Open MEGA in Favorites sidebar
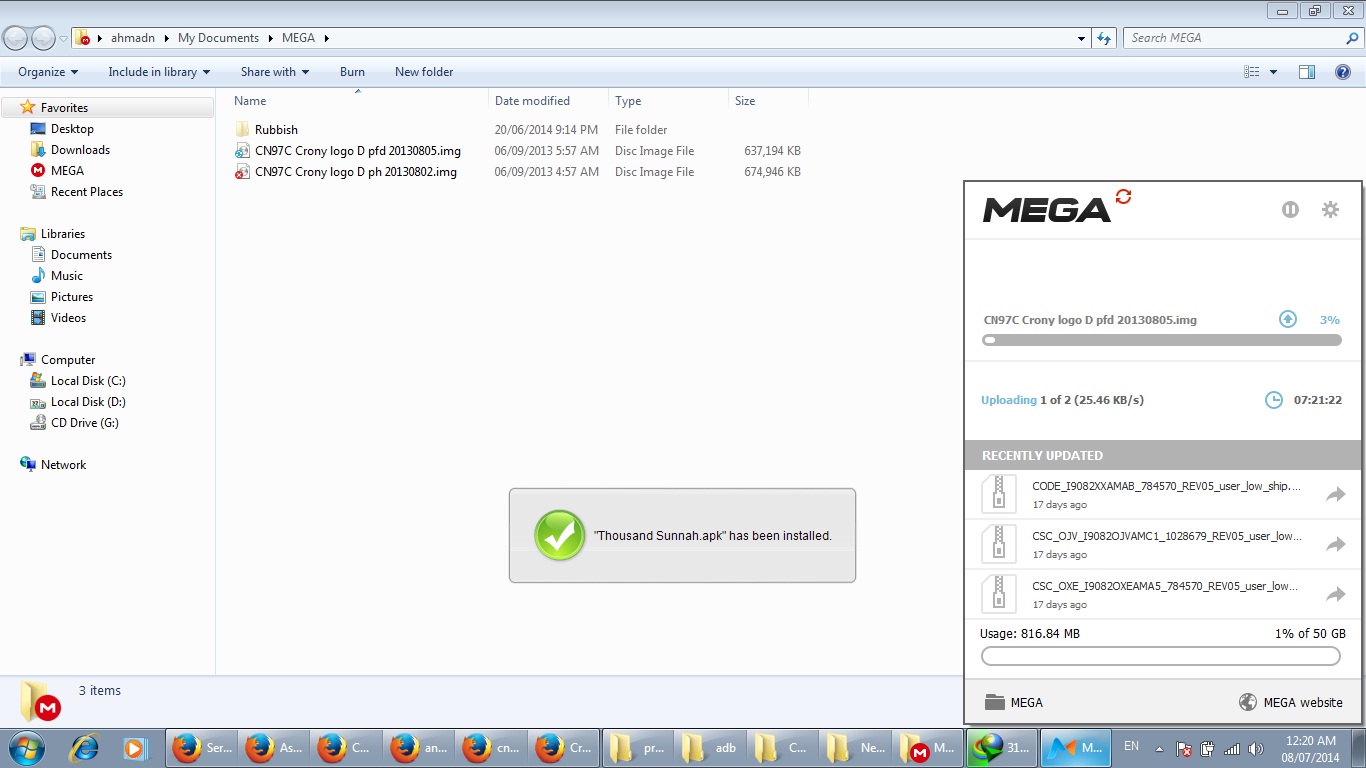 [x=67, y=171]
